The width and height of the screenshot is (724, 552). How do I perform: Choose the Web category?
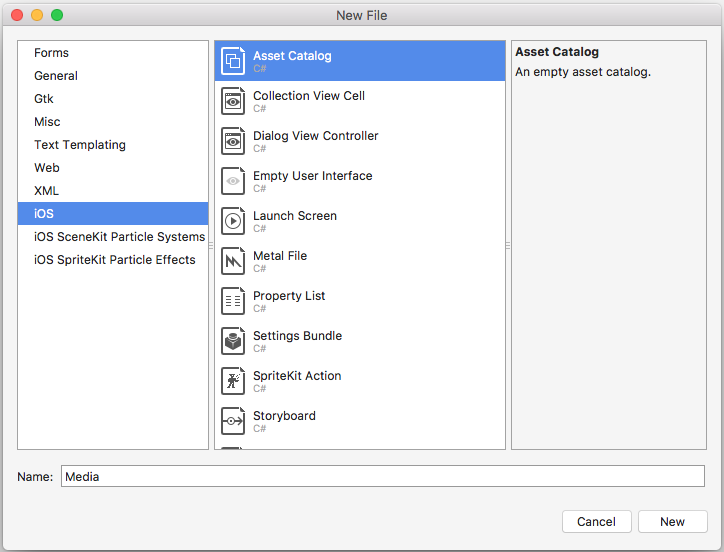click(113, 168)
